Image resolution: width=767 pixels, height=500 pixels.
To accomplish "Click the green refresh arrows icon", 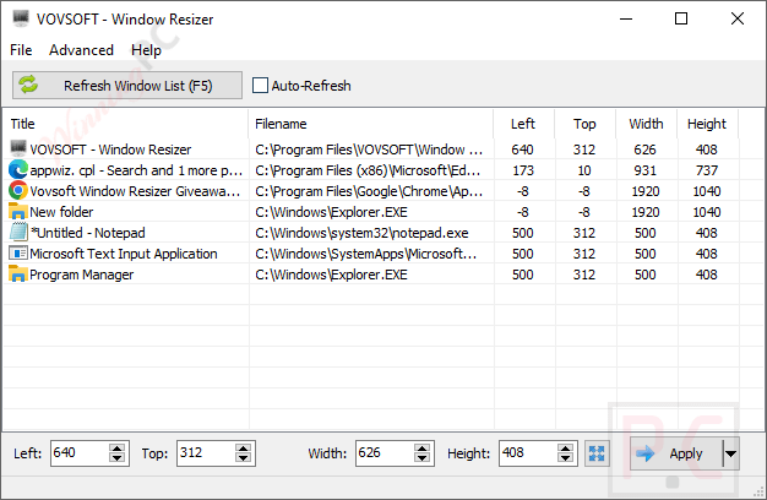I will (x=28, y=85).
